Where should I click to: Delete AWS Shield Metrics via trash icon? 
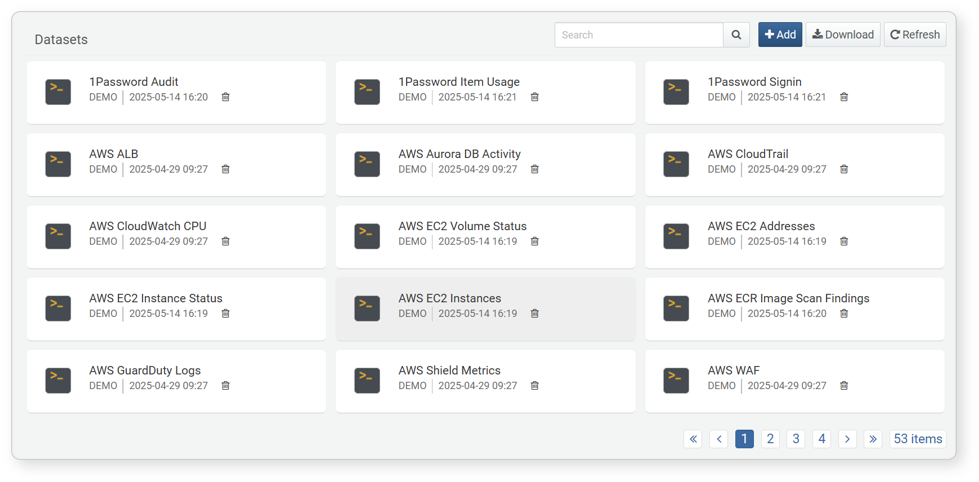[x=534, y=386]
